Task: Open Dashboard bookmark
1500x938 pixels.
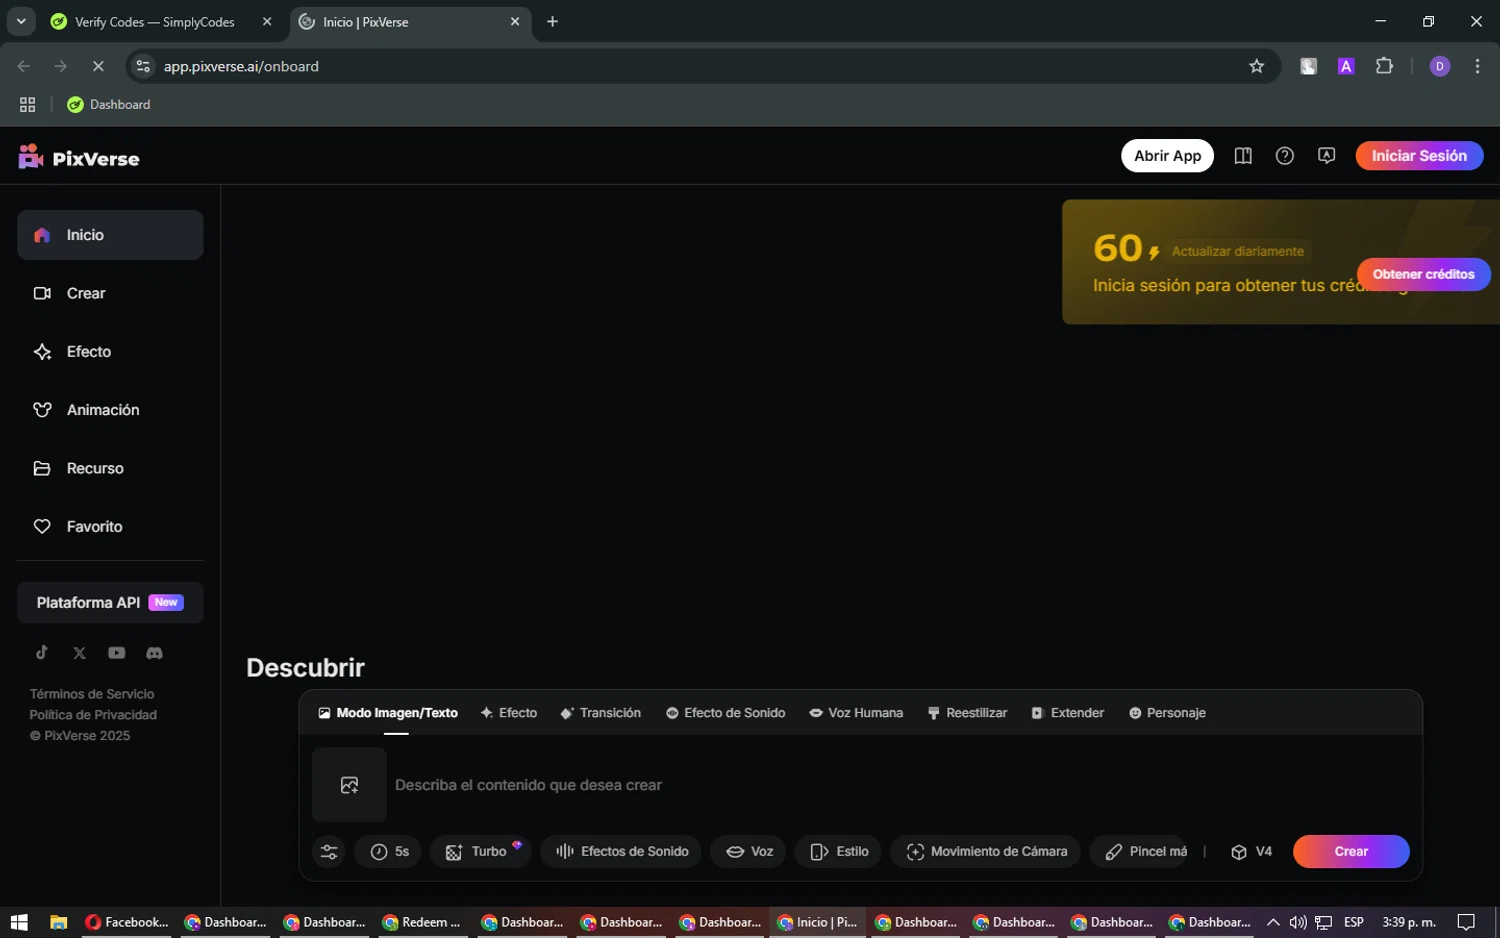Action: point(109,104)
